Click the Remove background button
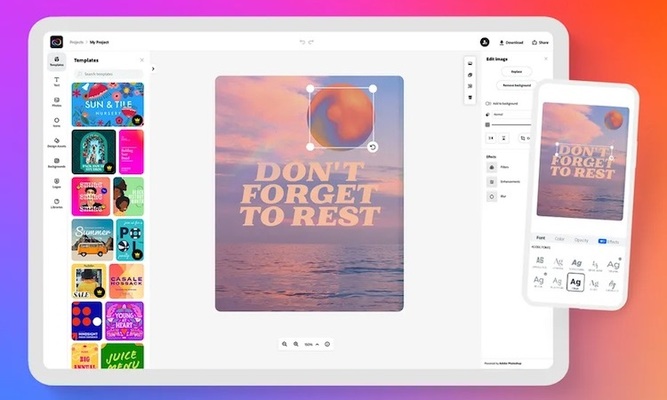Screen dimensions: 667x400 pos(516,85)
